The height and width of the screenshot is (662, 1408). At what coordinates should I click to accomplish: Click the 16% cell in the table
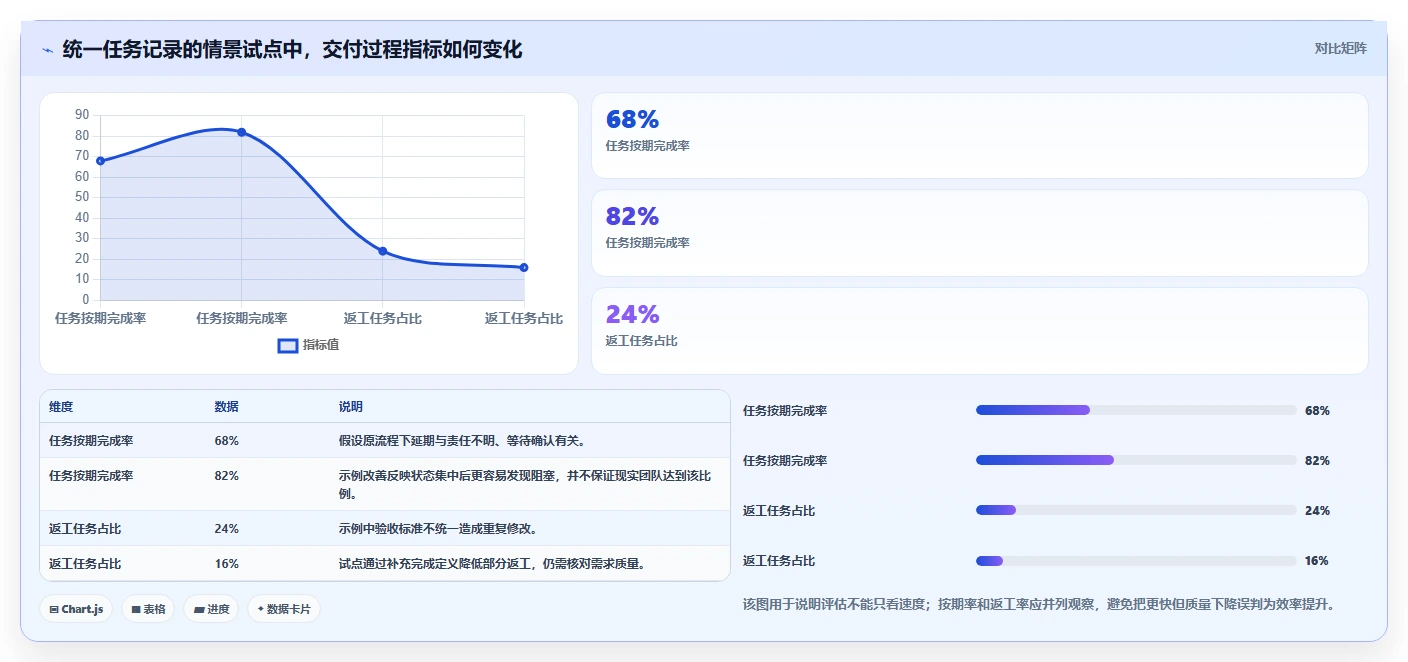(226, 564)
